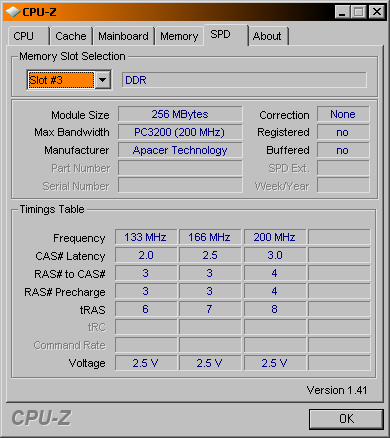This screenshot has width=390, height=438.
Task: Click the Max Bandwidth label
Action: [72, 132]
